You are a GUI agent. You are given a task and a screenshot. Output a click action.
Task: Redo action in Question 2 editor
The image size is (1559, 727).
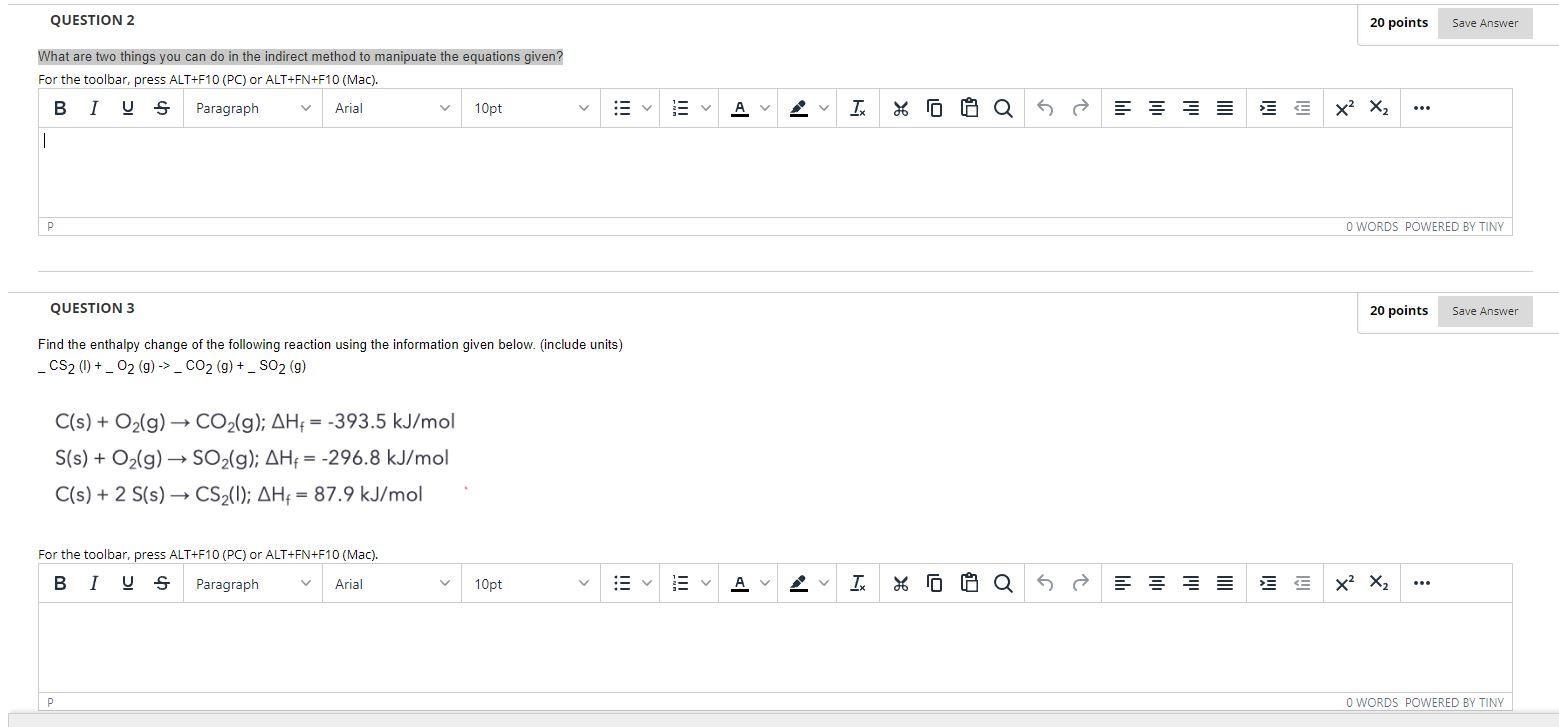1080,108
